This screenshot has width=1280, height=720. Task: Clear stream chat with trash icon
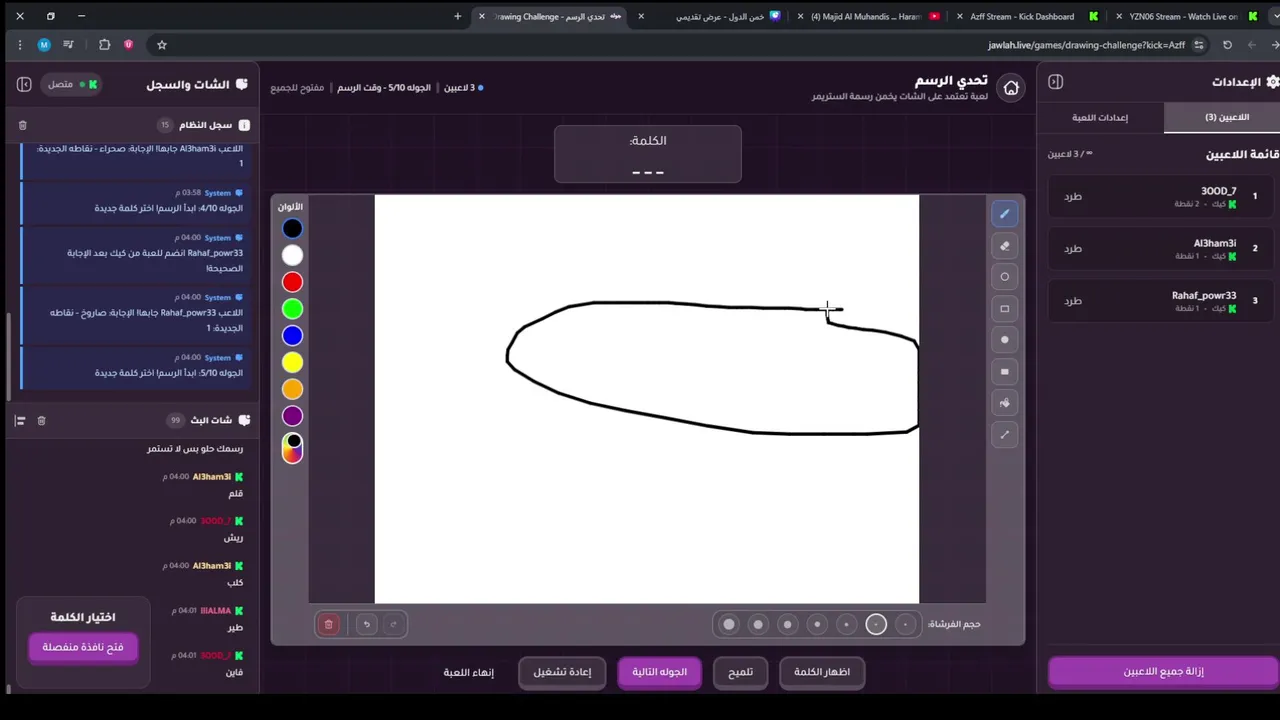pyautogui.click(x=41, y=421)
